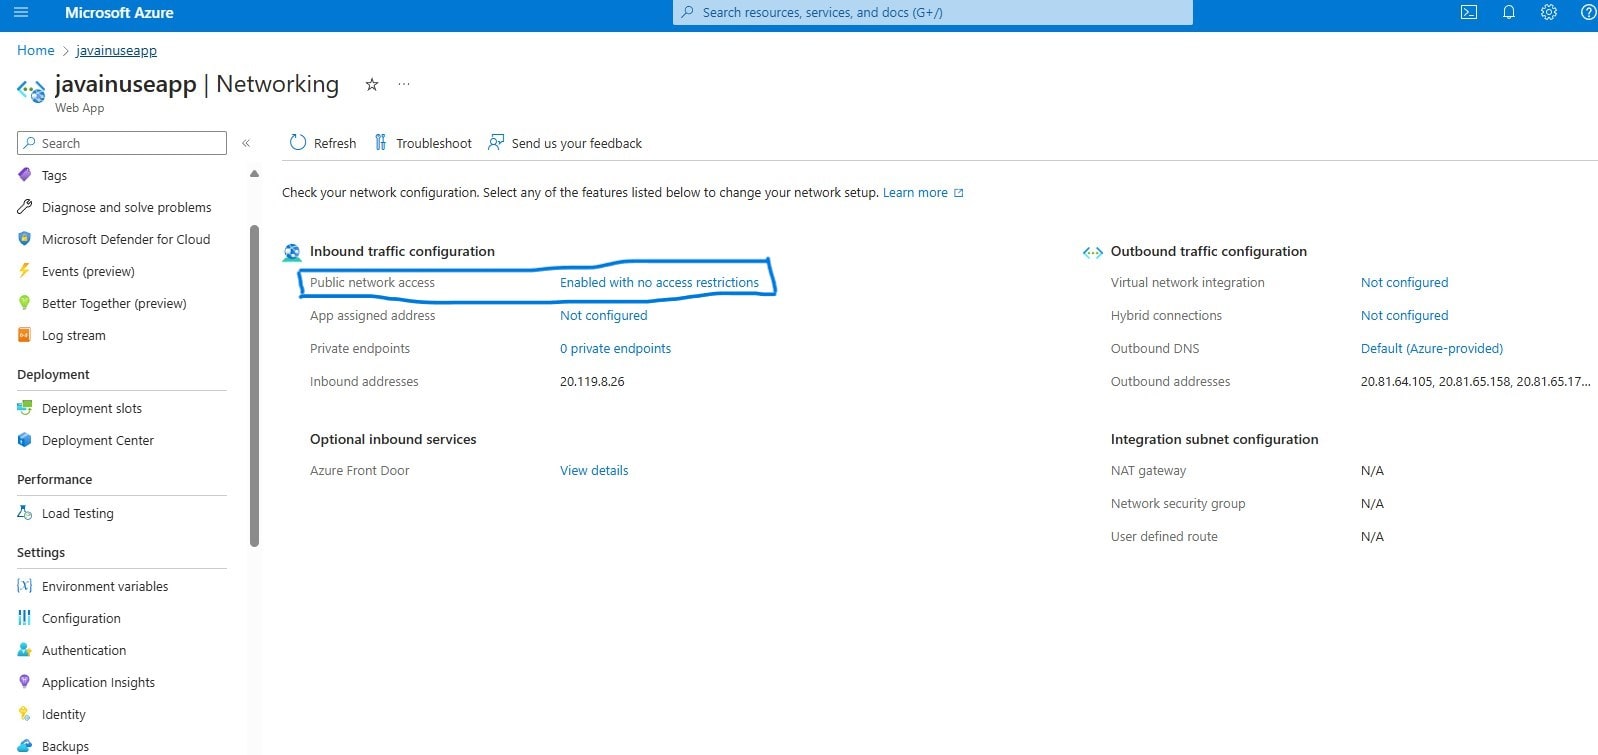
Task: Click the sidebar scroll up arrow
Action: coord(254,174)
